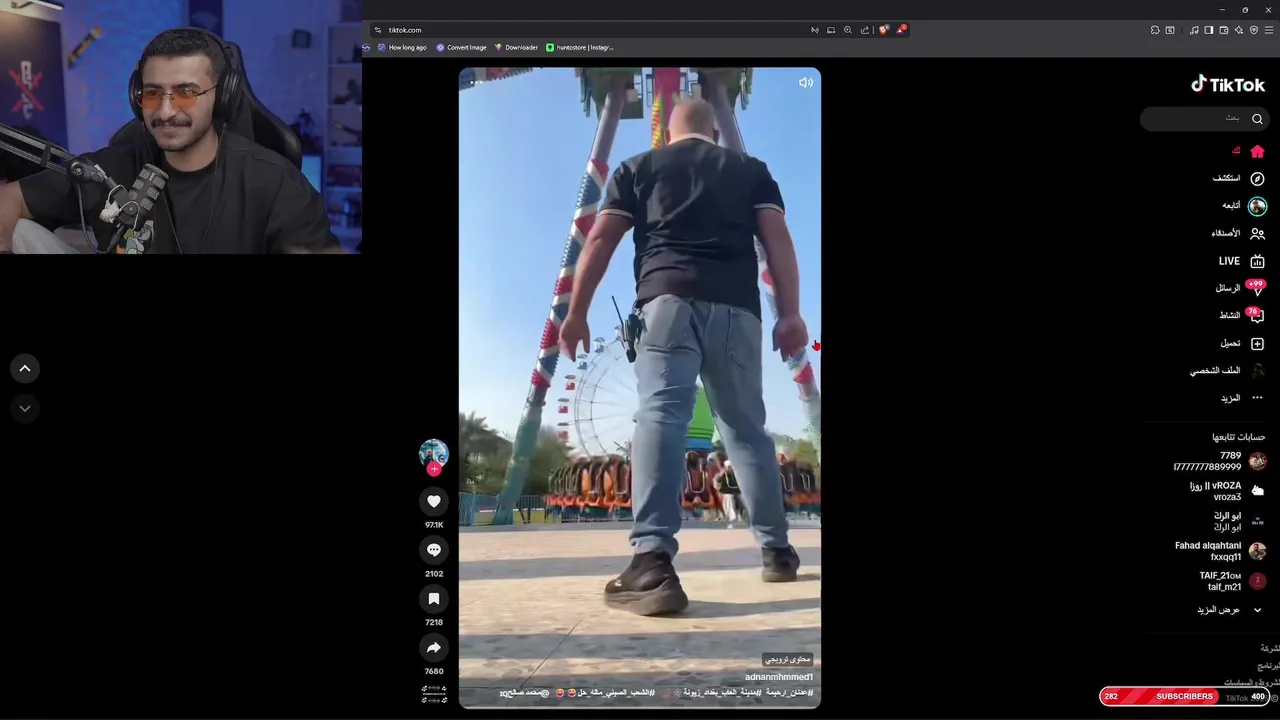
Task: Click the share page icon in the address bar
Action: [x=865, y=30]
